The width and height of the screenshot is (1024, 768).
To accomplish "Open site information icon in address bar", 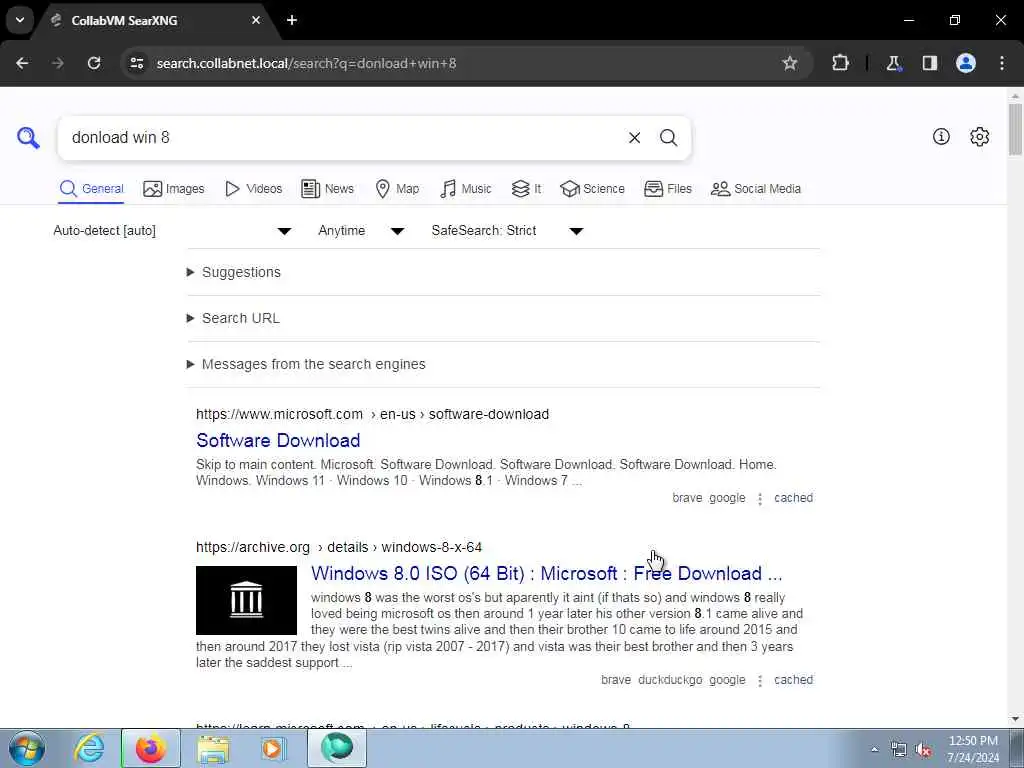I will coord(137,63).
